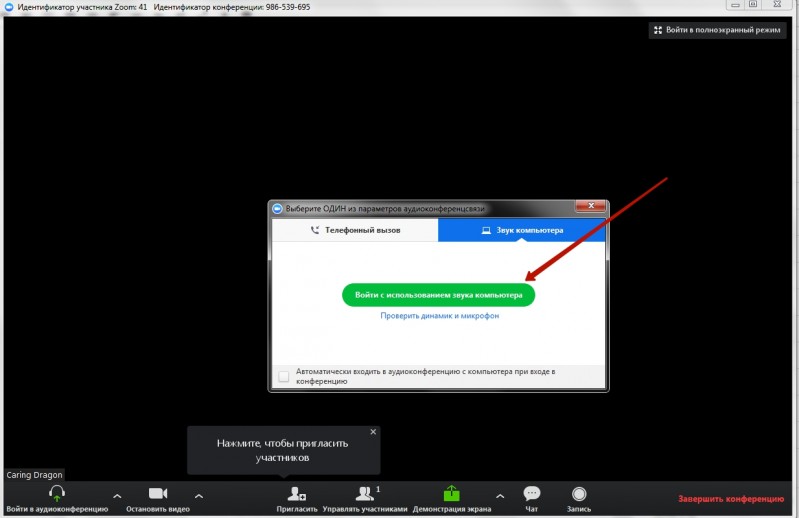
Task: Click tooltip text Нажмите, чтобы пригласить участников
Action: coord(282,450)
